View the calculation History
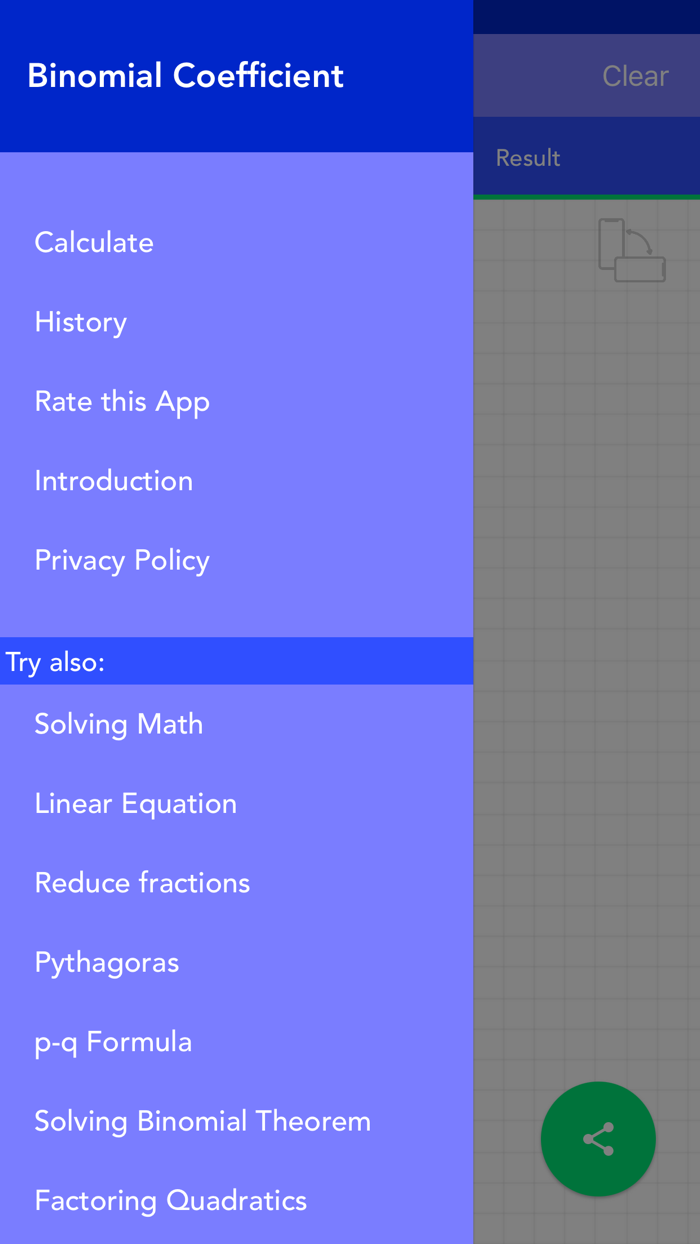 80,321
